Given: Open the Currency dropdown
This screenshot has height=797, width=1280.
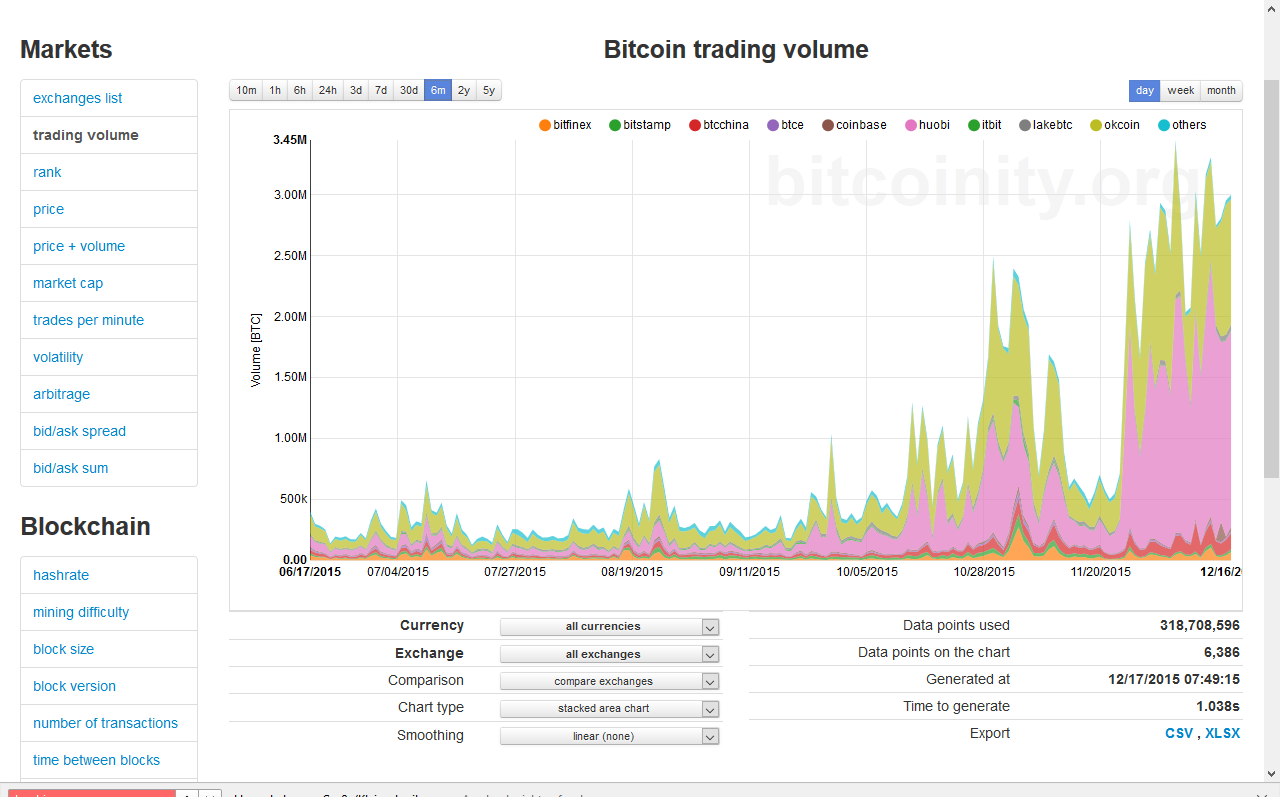Looking at the screenshot, I should point(609,627).
